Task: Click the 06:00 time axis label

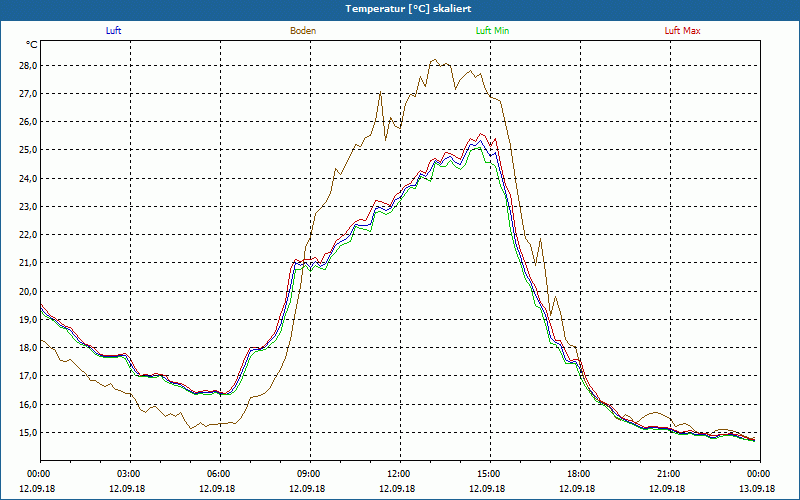Action: [x=220, y=474]
